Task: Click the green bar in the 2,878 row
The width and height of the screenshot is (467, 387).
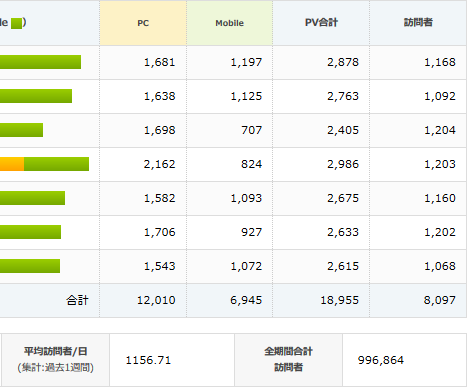Action: [40, 62]
